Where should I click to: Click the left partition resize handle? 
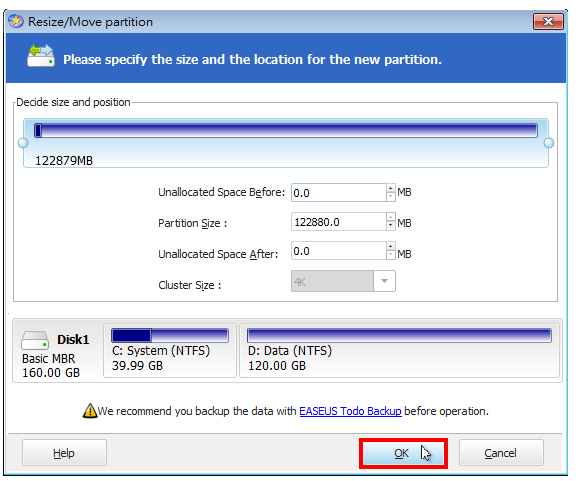[x=23, y=143]
